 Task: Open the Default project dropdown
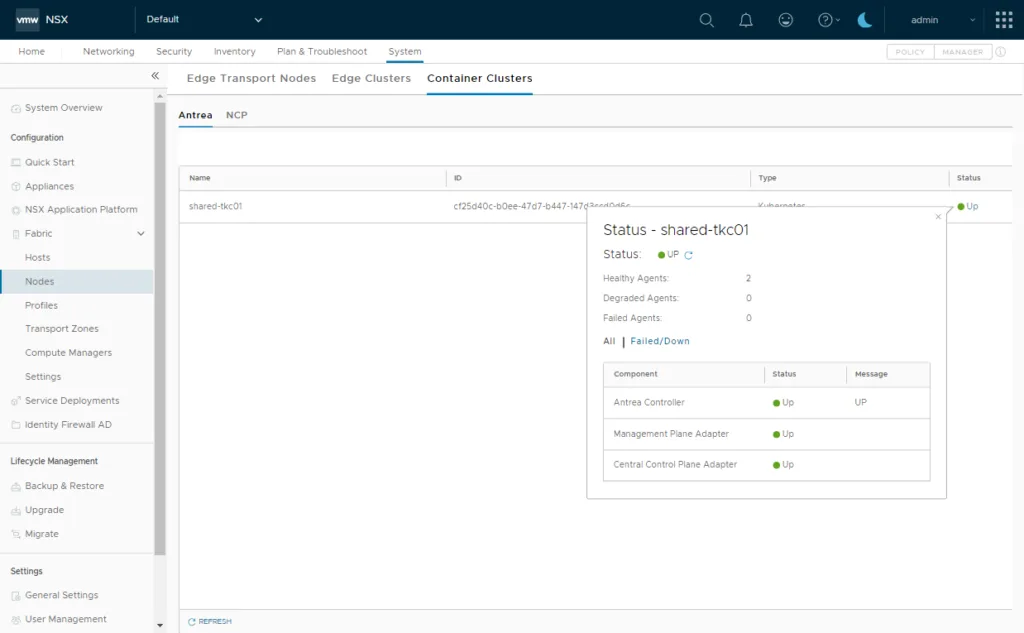pyautogui.click(x=204, y=20)
